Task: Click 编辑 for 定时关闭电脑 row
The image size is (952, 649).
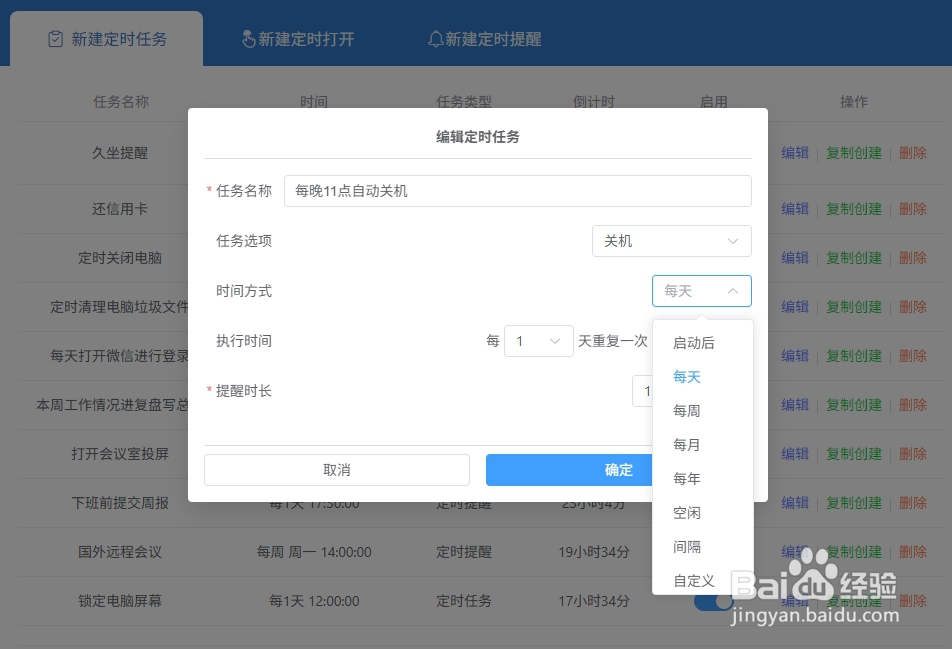Action: coord(795,258)
